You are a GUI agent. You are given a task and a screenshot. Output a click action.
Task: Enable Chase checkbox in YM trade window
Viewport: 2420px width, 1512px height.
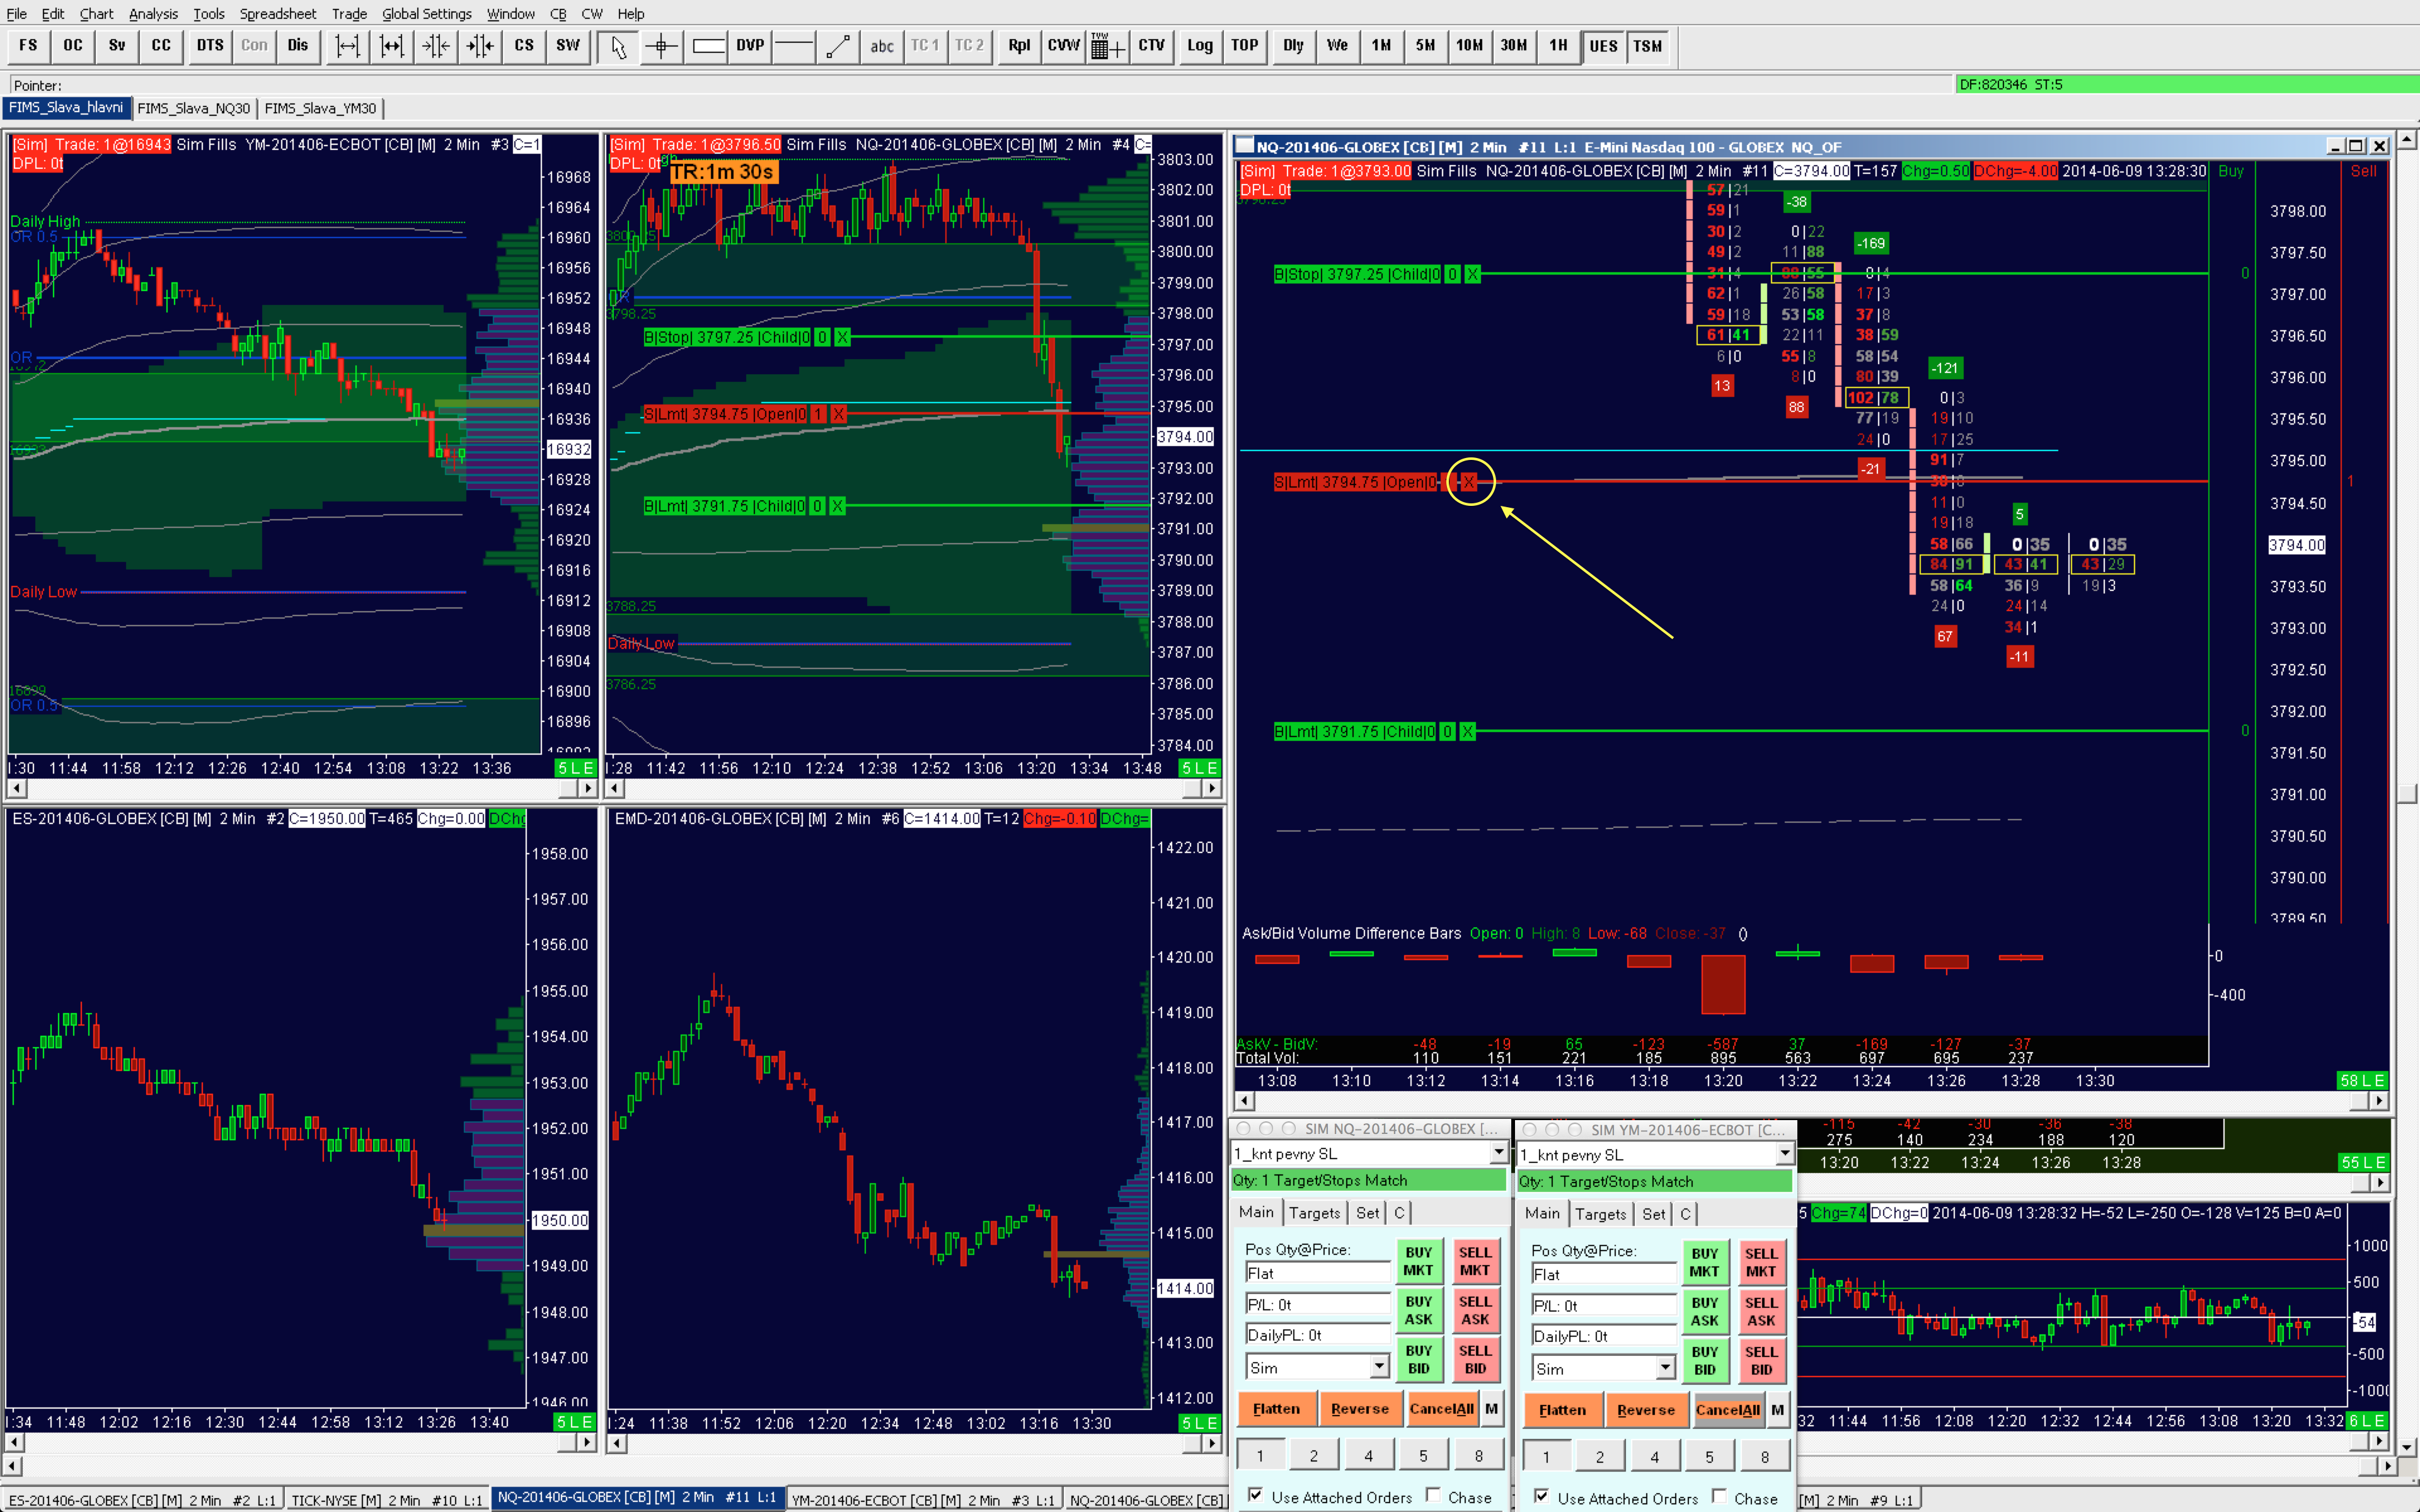tap(1720, 1496)
